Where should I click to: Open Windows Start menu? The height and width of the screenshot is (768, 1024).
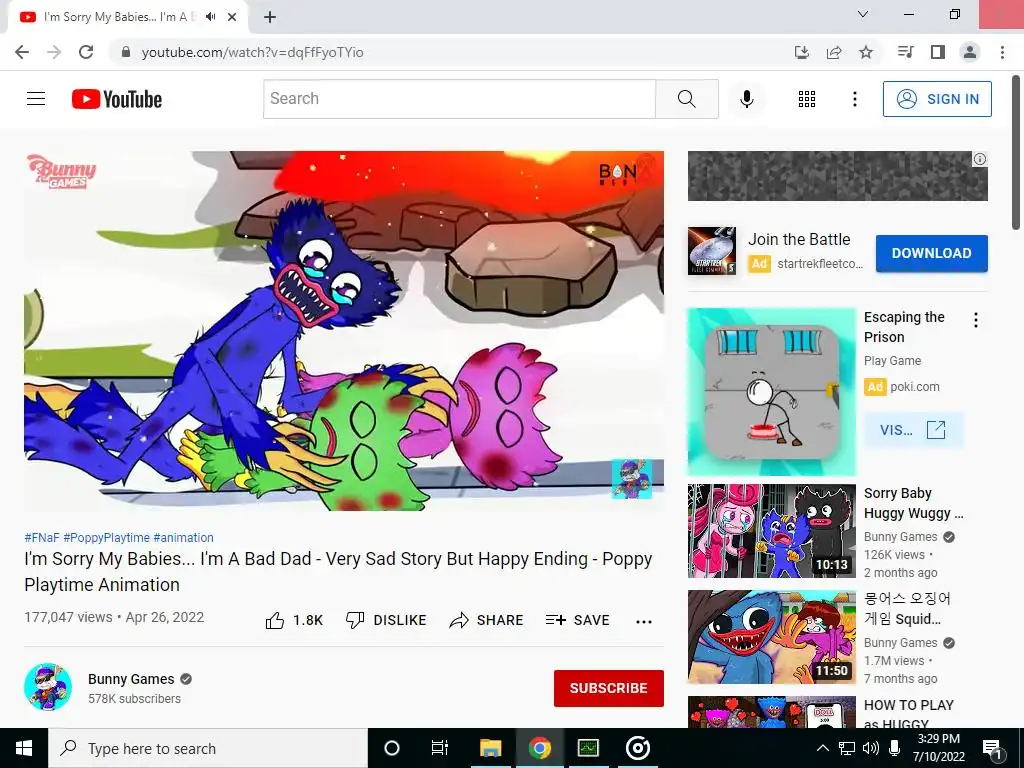(24, 748)
